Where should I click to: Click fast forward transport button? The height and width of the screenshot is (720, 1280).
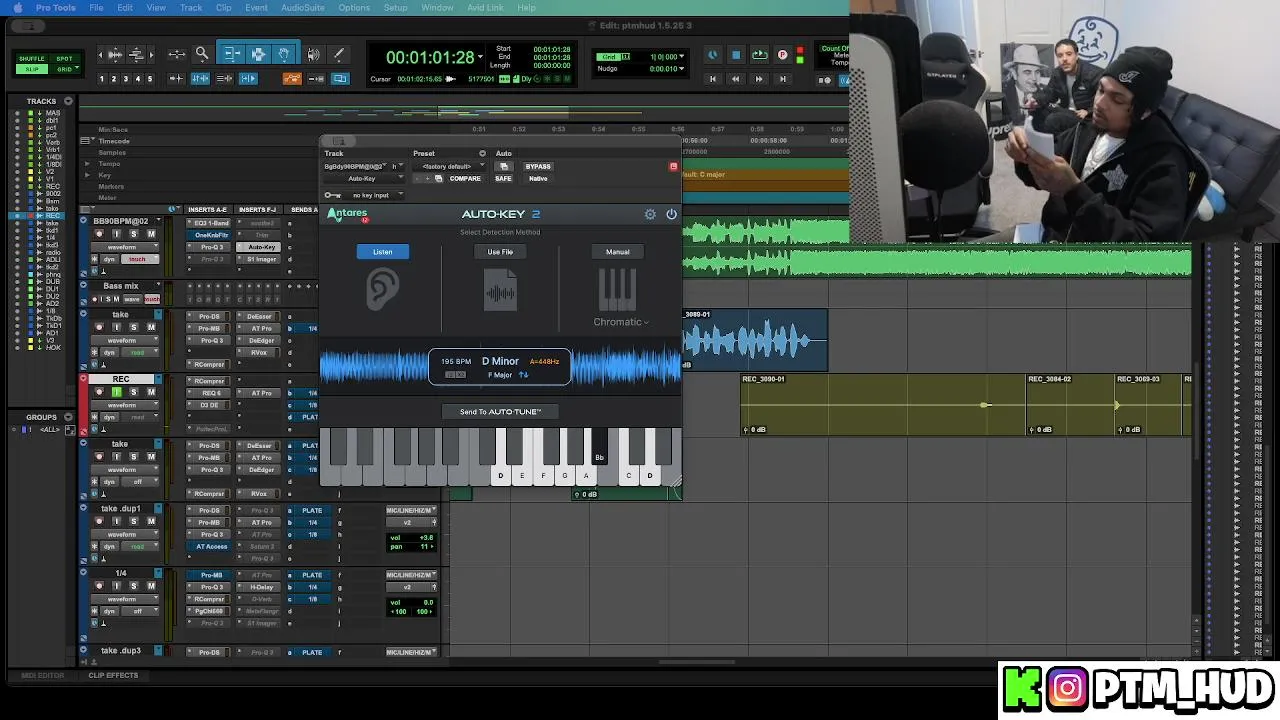(x=759, y=78)
